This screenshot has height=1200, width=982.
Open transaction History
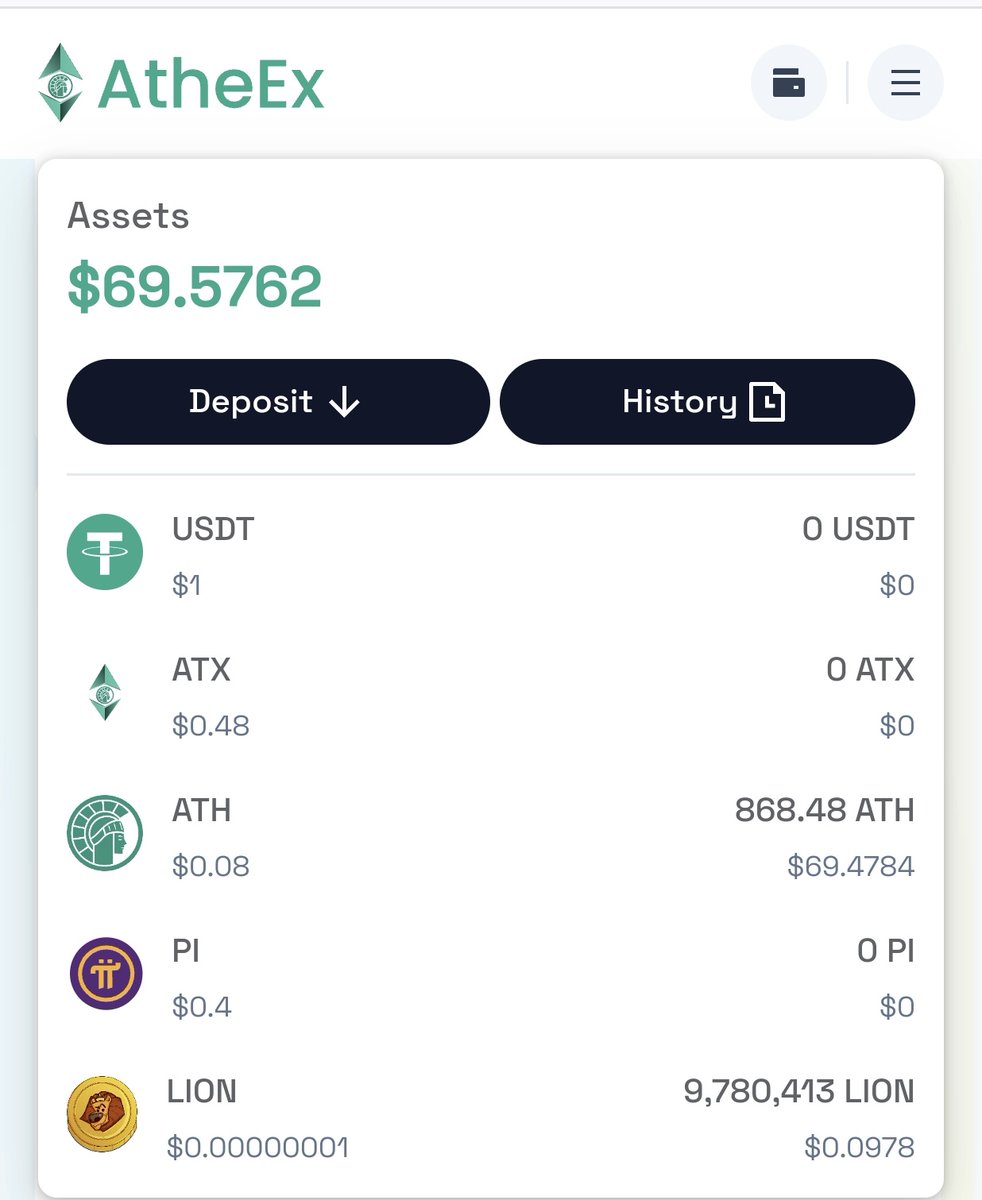[x=707, y=402]
